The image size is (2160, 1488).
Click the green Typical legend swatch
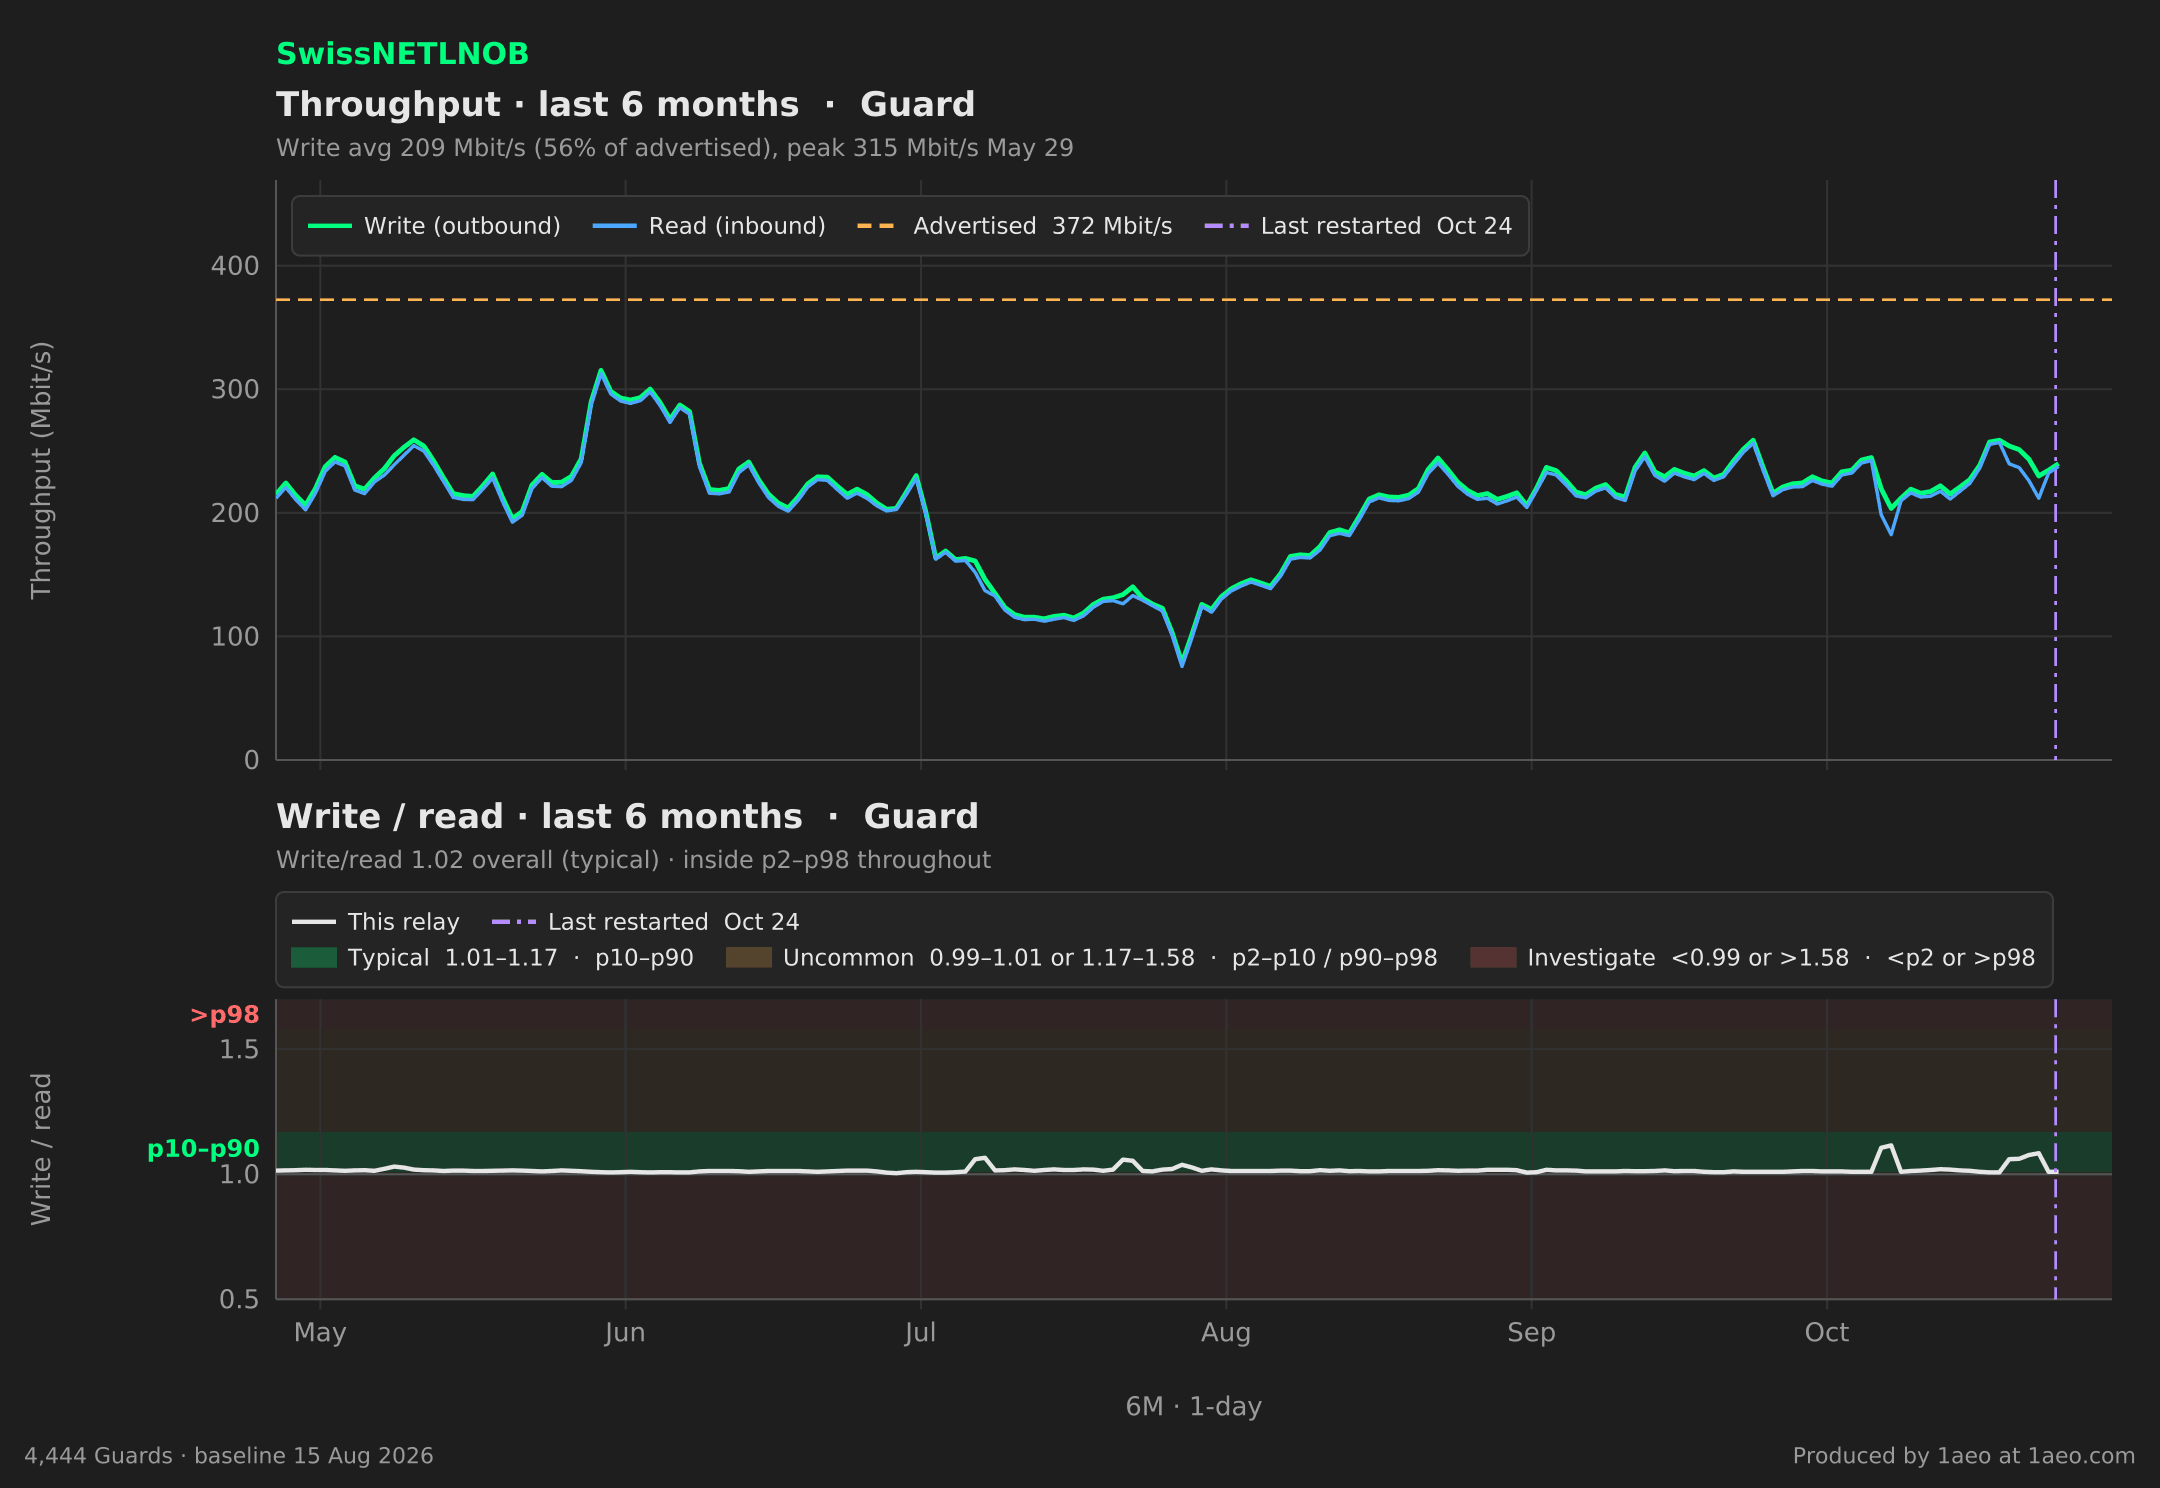tap(314, 958)
